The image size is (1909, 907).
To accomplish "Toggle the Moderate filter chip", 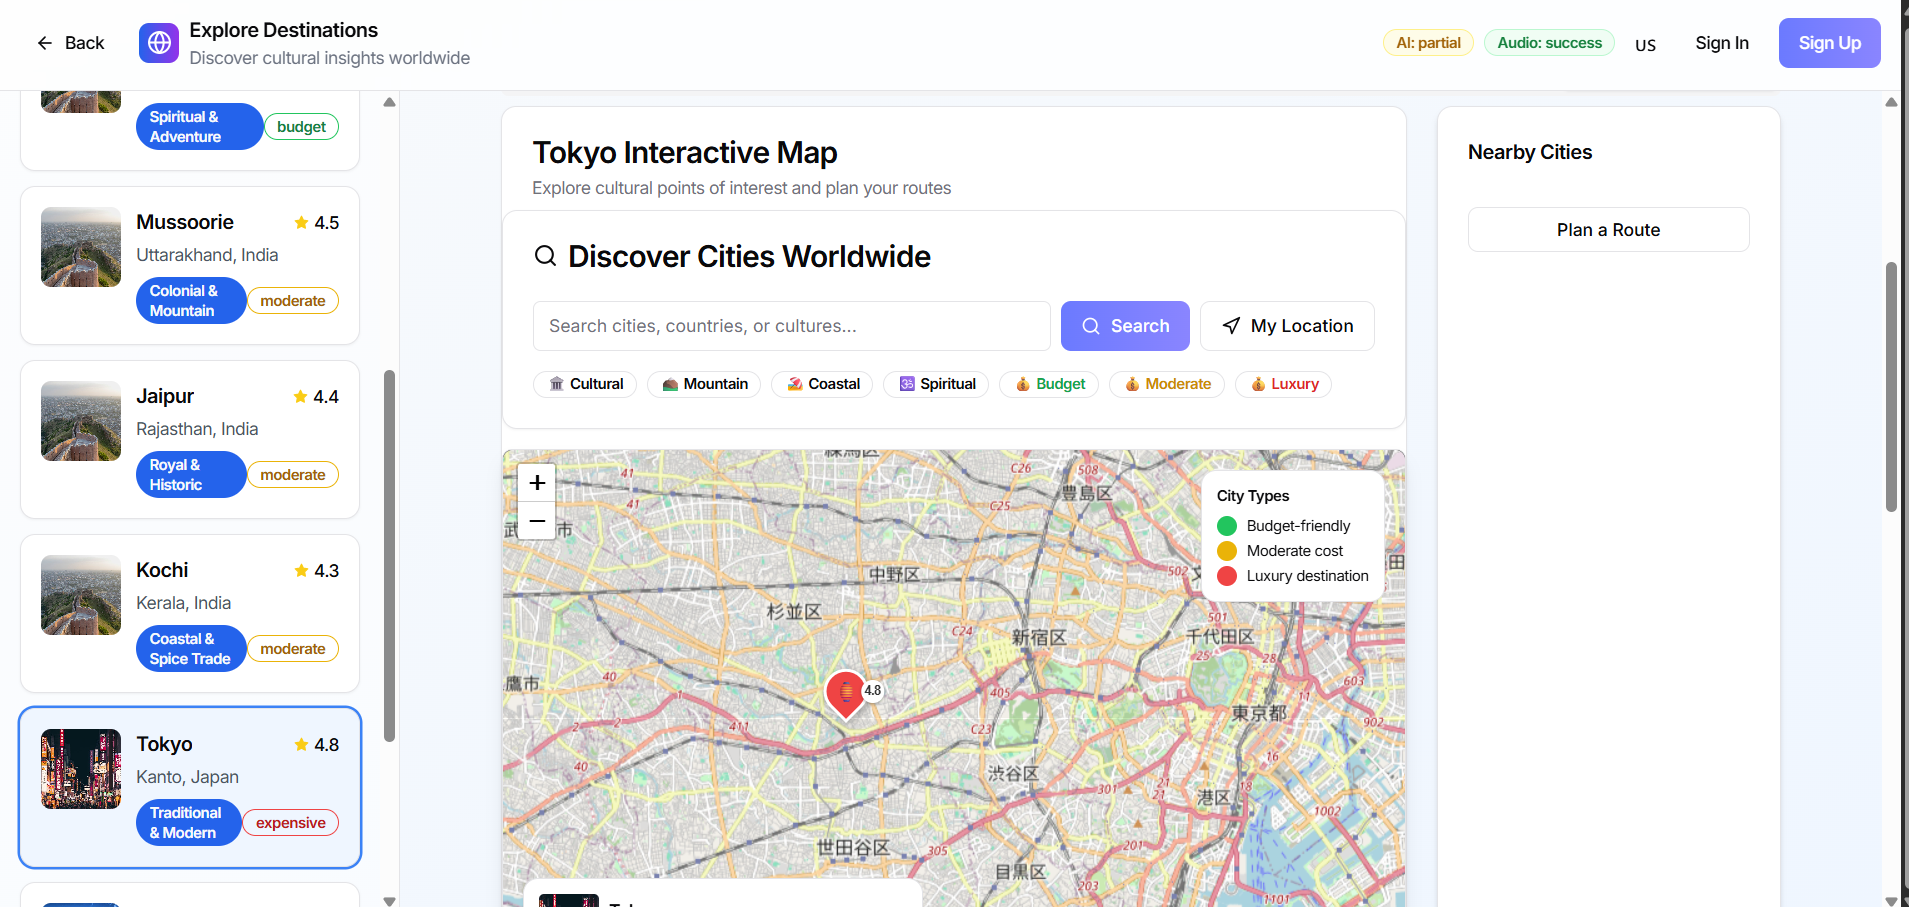I will [x=1167, y=384].
